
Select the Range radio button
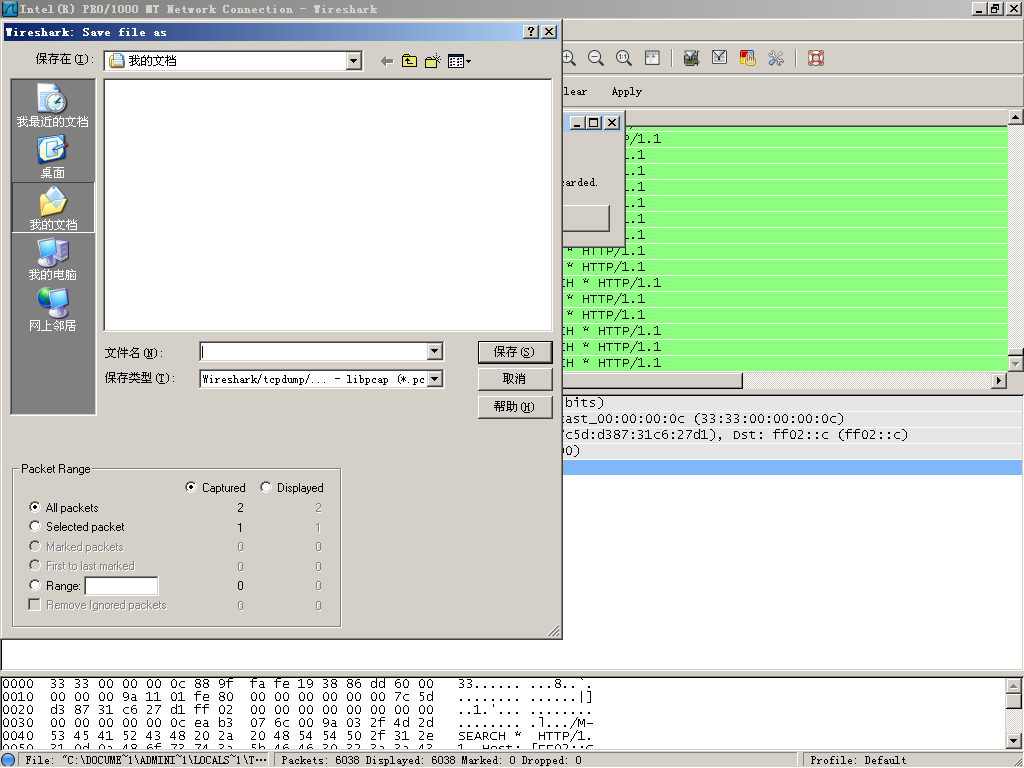point(35,585)
